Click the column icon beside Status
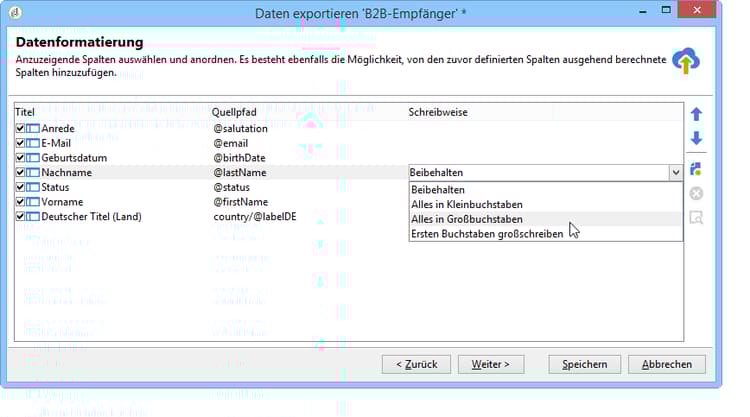This screenshot has width=750, height=417. click(33, 187)
